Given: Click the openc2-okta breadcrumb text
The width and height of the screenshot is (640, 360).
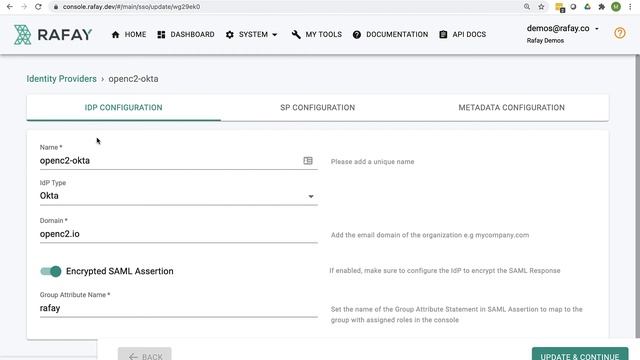Looking at the screenshot, I should [x=133, y=79].
